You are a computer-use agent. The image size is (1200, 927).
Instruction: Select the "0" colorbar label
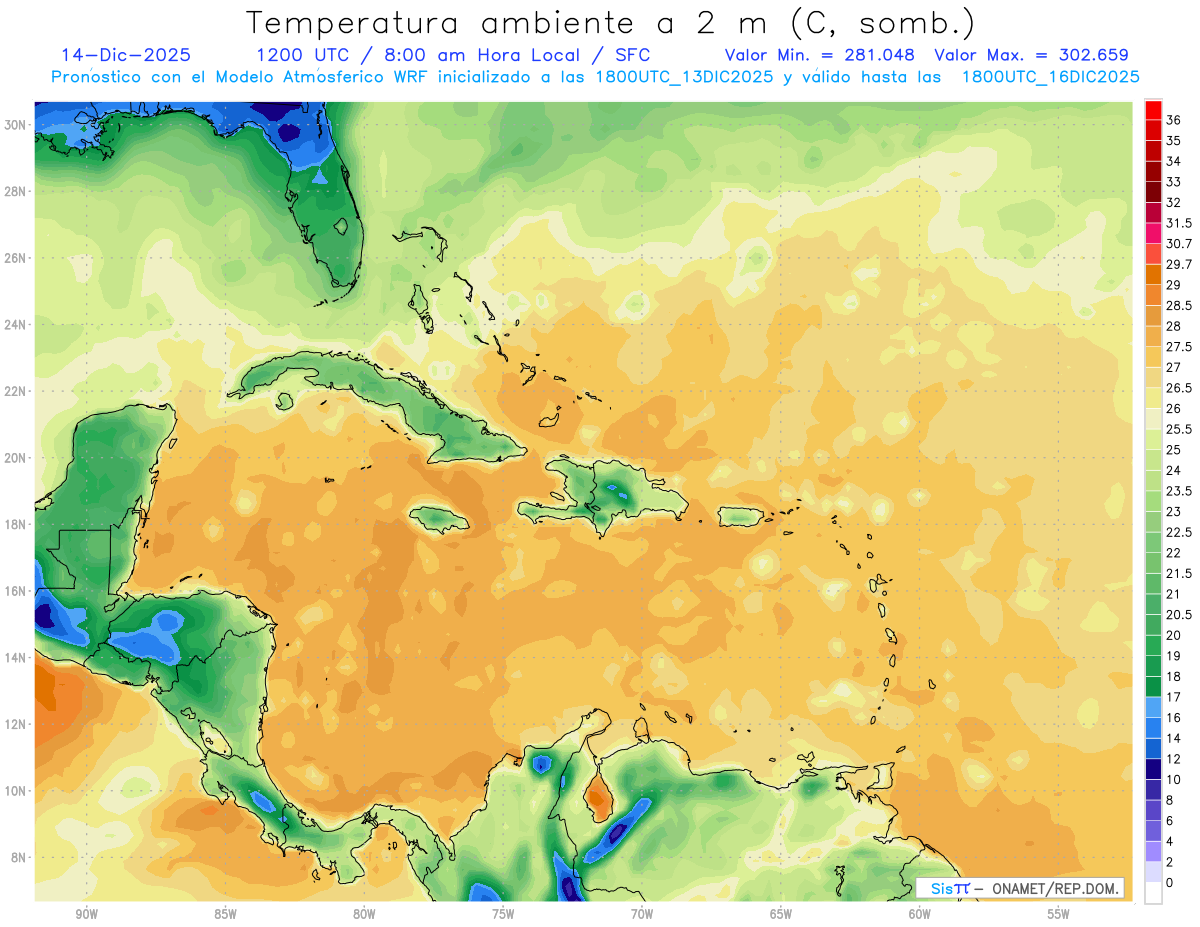pos(1170,882)
